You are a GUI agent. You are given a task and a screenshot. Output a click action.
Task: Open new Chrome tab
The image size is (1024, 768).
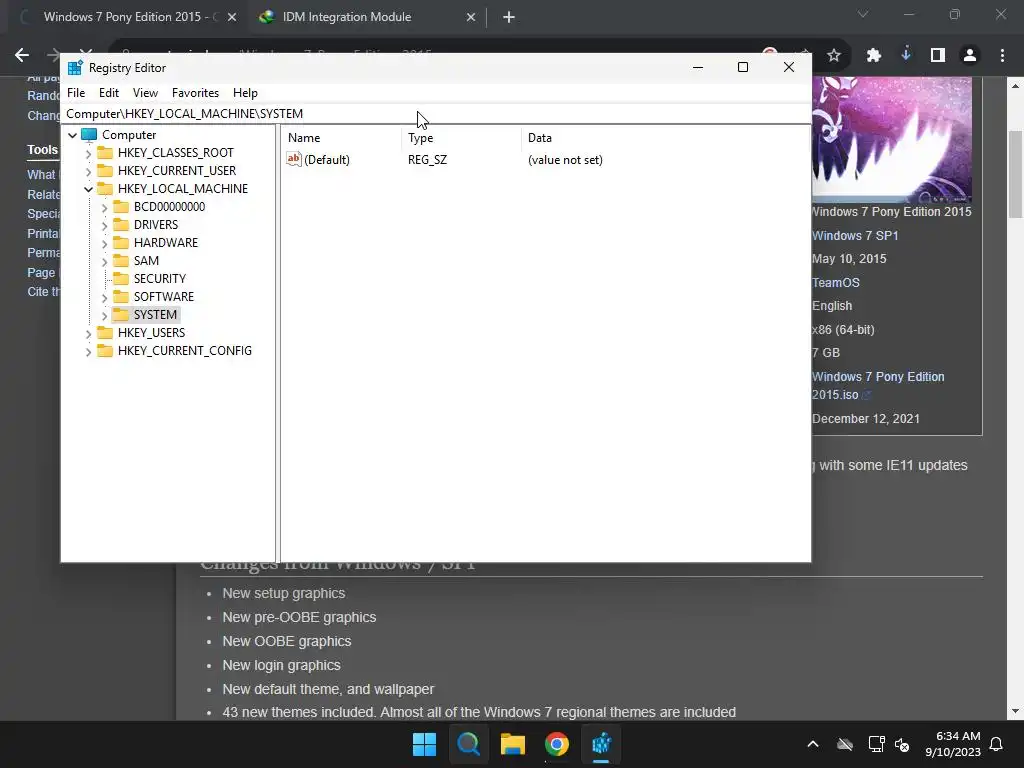coord(509,17)
